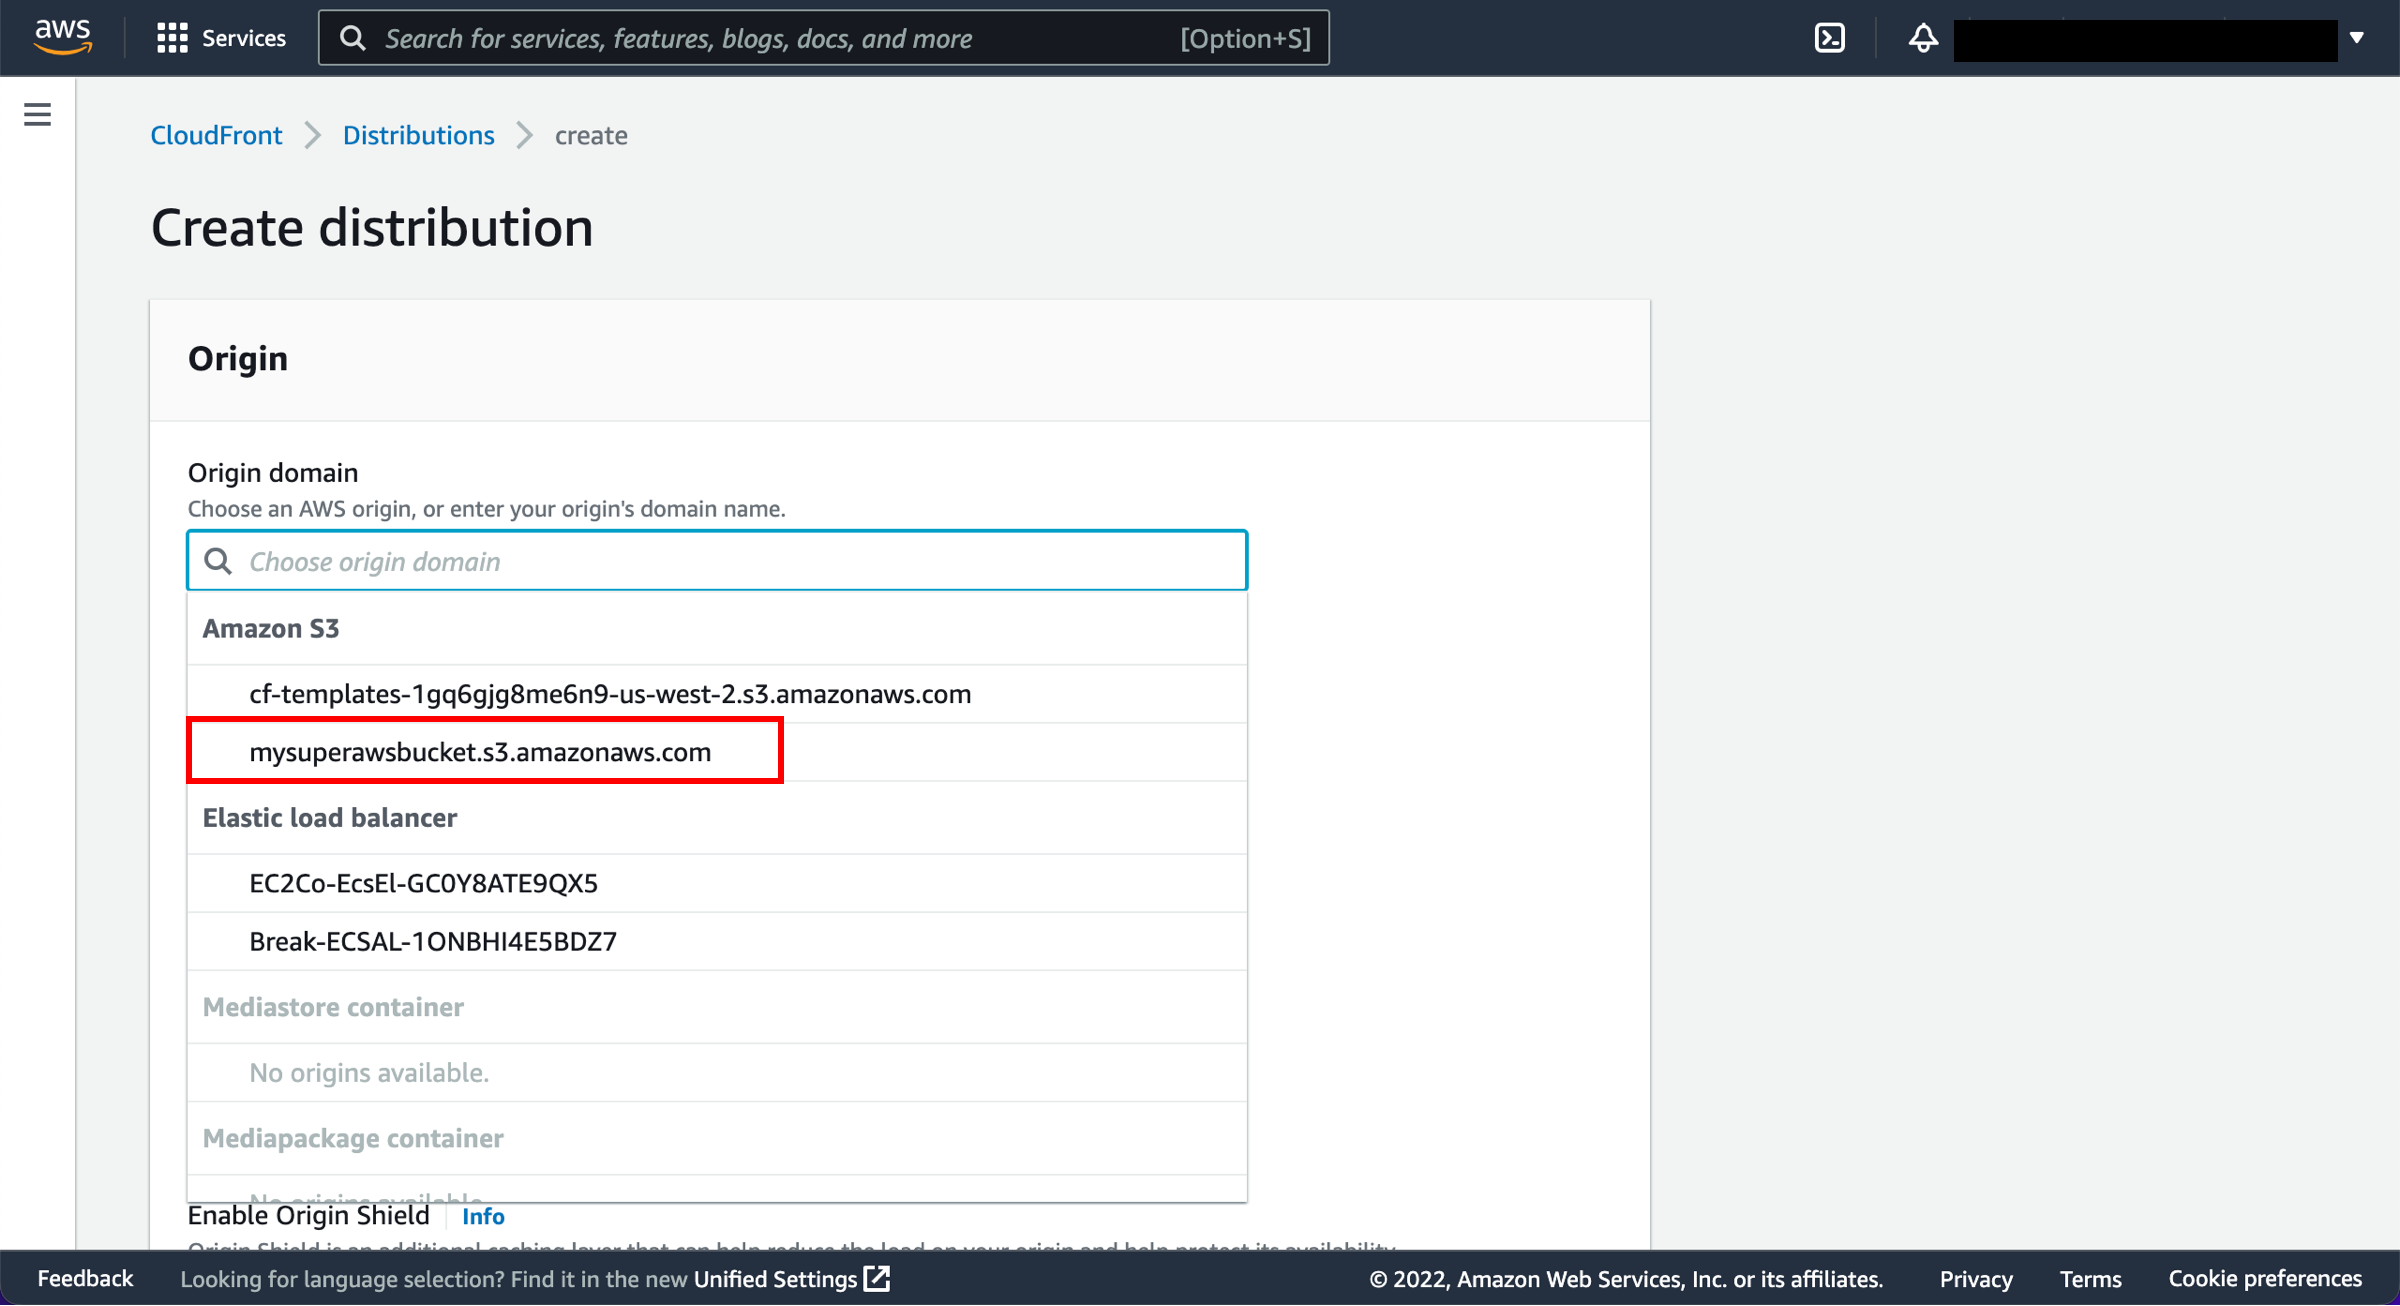Click the top search bar field
The image size is (2400, 1306).
[x=824, y=38]
